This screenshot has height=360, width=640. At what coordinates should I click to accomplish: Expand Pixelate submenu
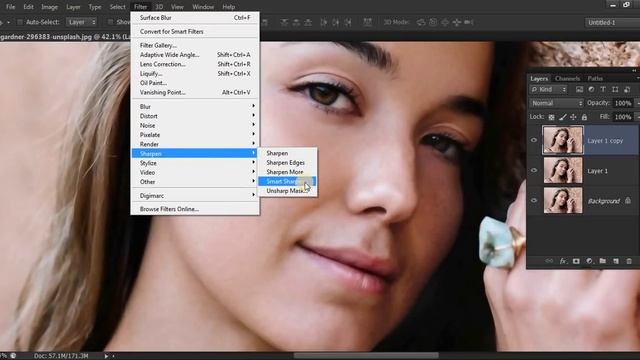click(195, 135)
